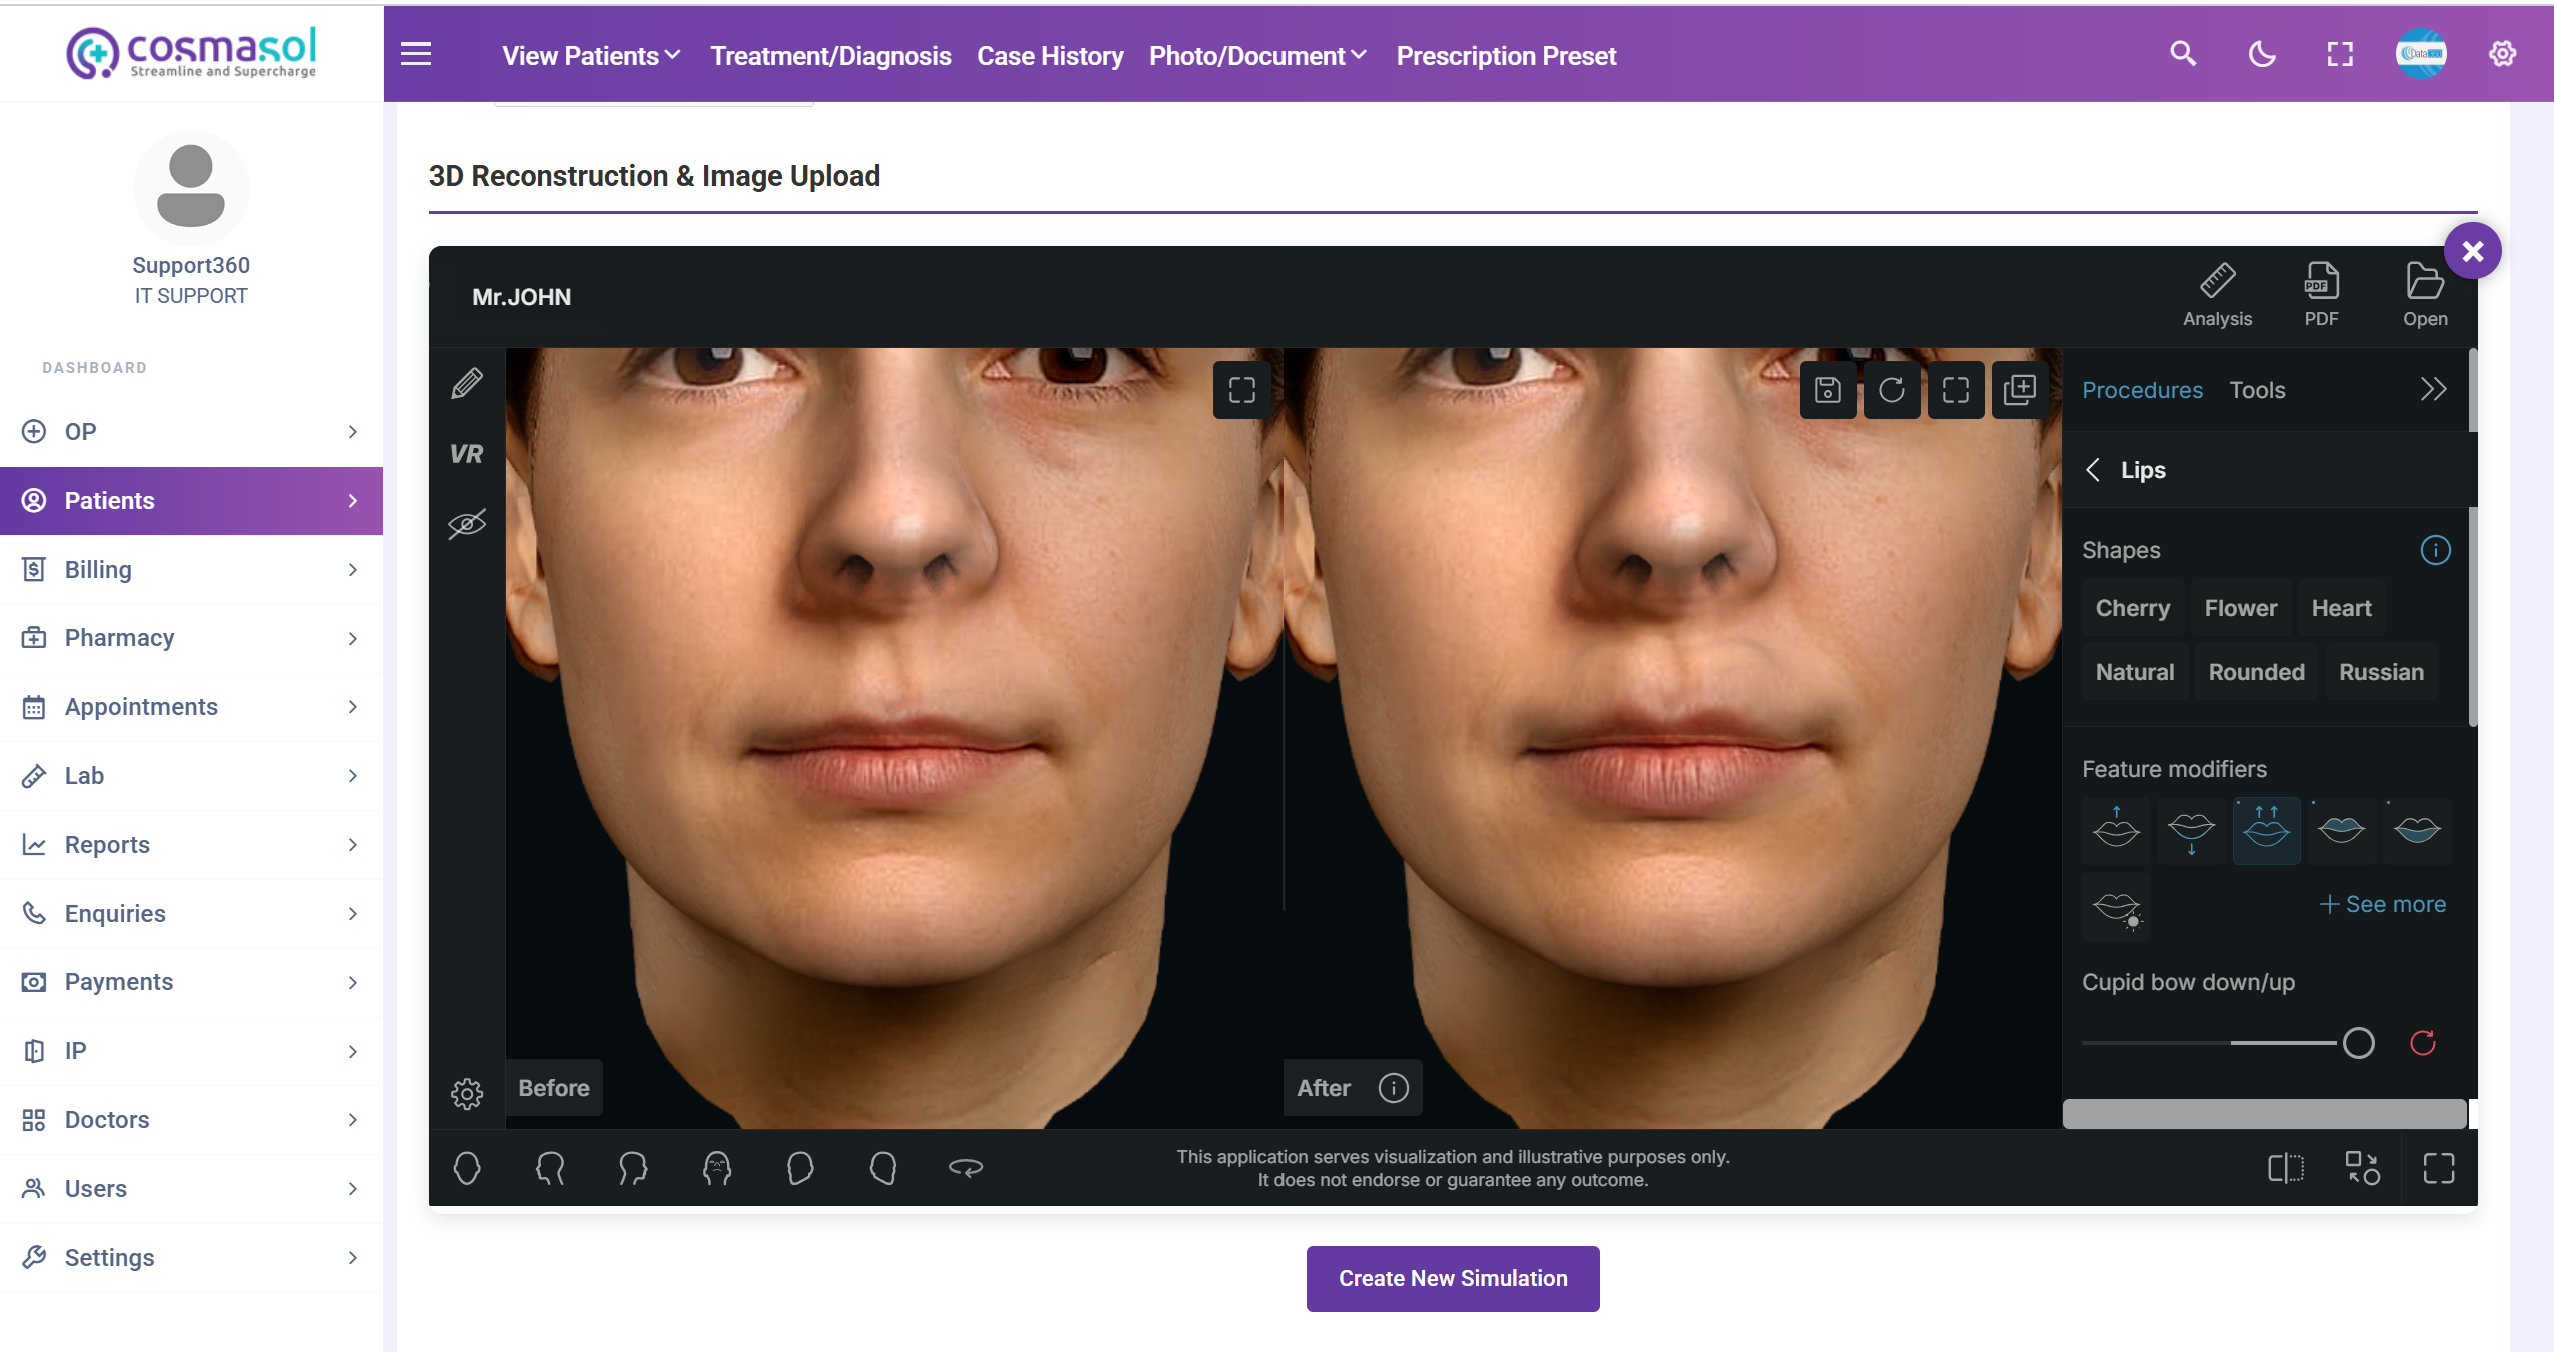Click the save icon on After view

pyautogui.click(x=1827, y=390)
